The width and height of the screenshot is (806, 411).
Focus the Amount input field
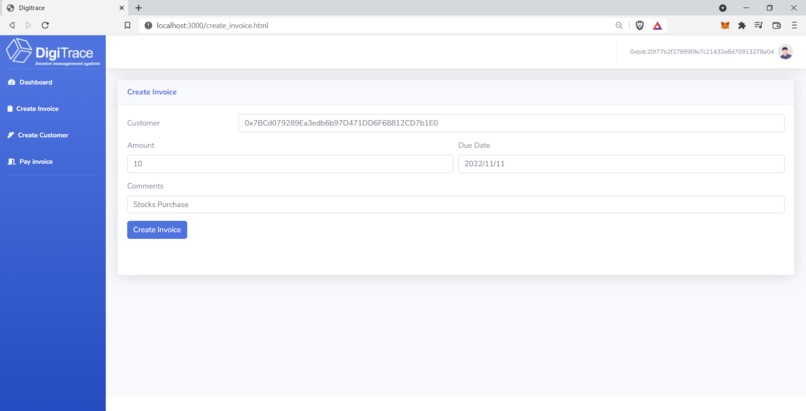coord(290,164)
